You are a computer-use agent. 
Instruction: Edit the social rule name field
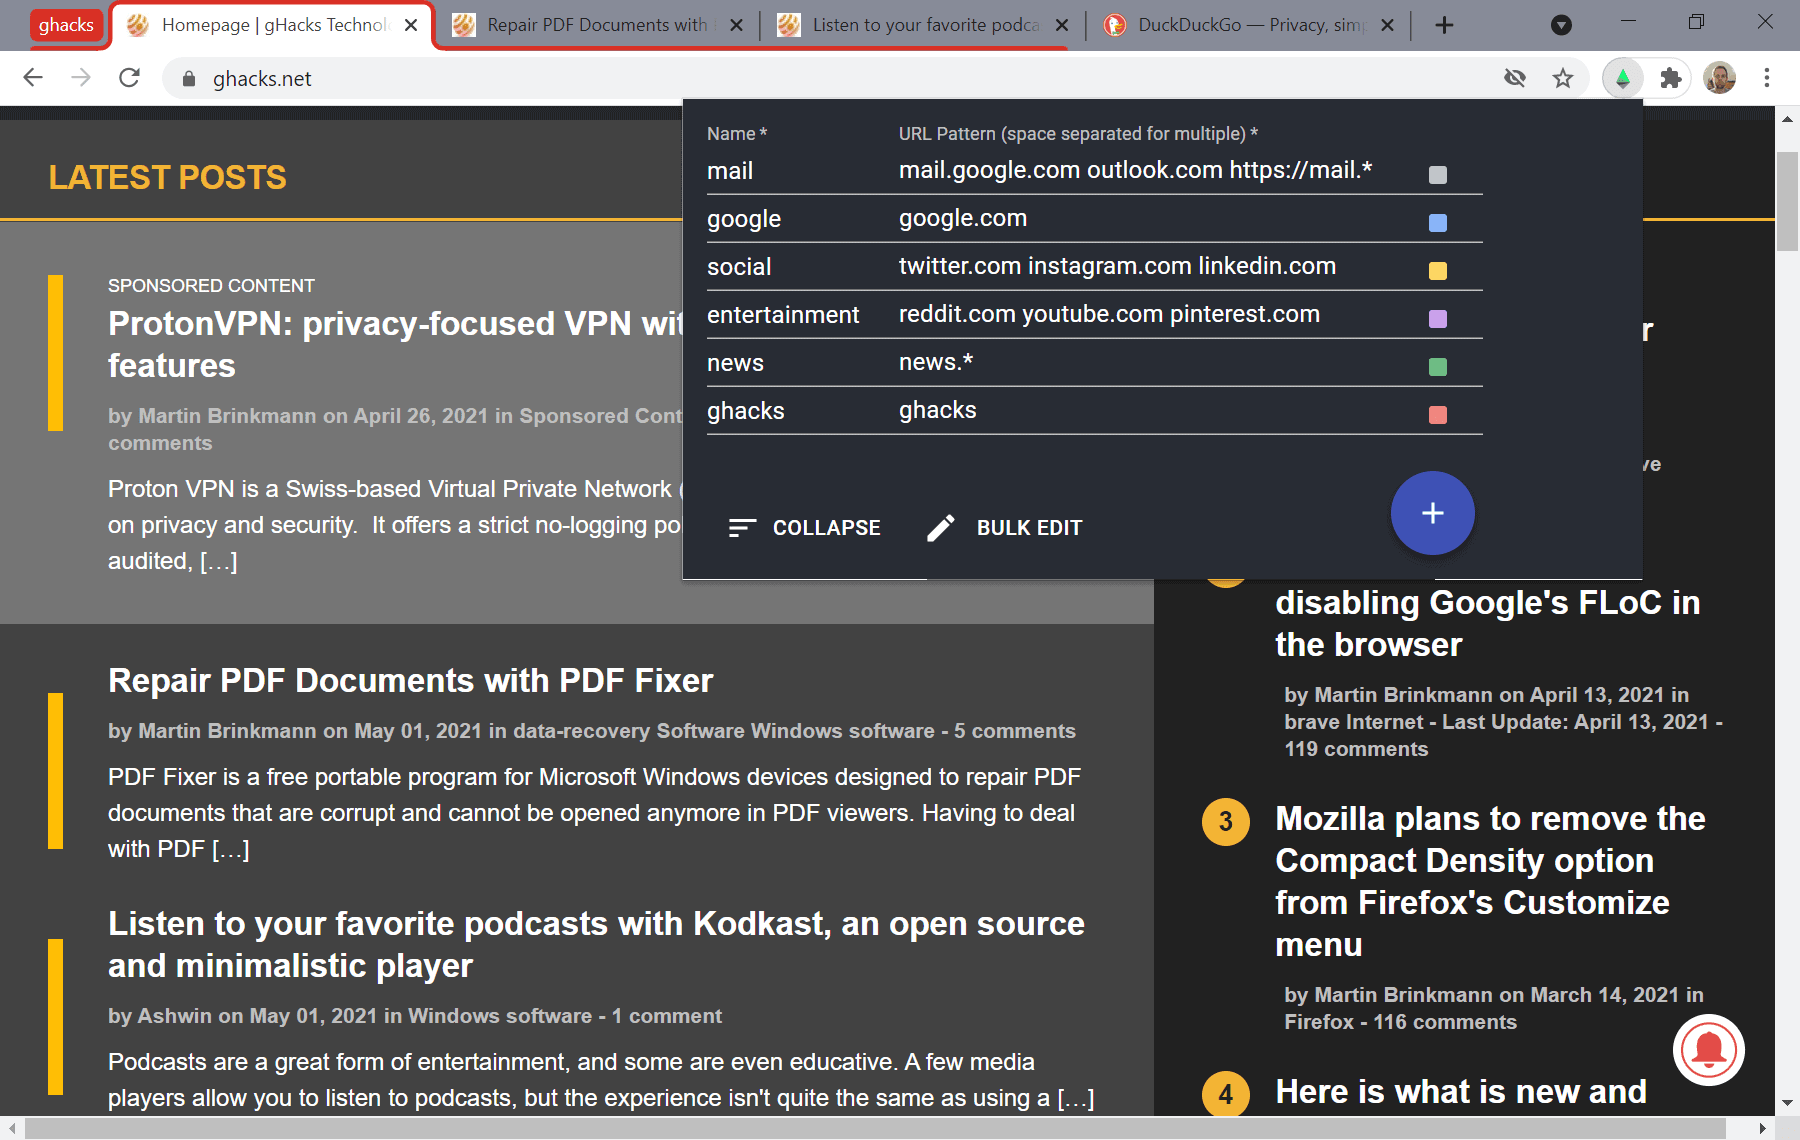[797, 267]
